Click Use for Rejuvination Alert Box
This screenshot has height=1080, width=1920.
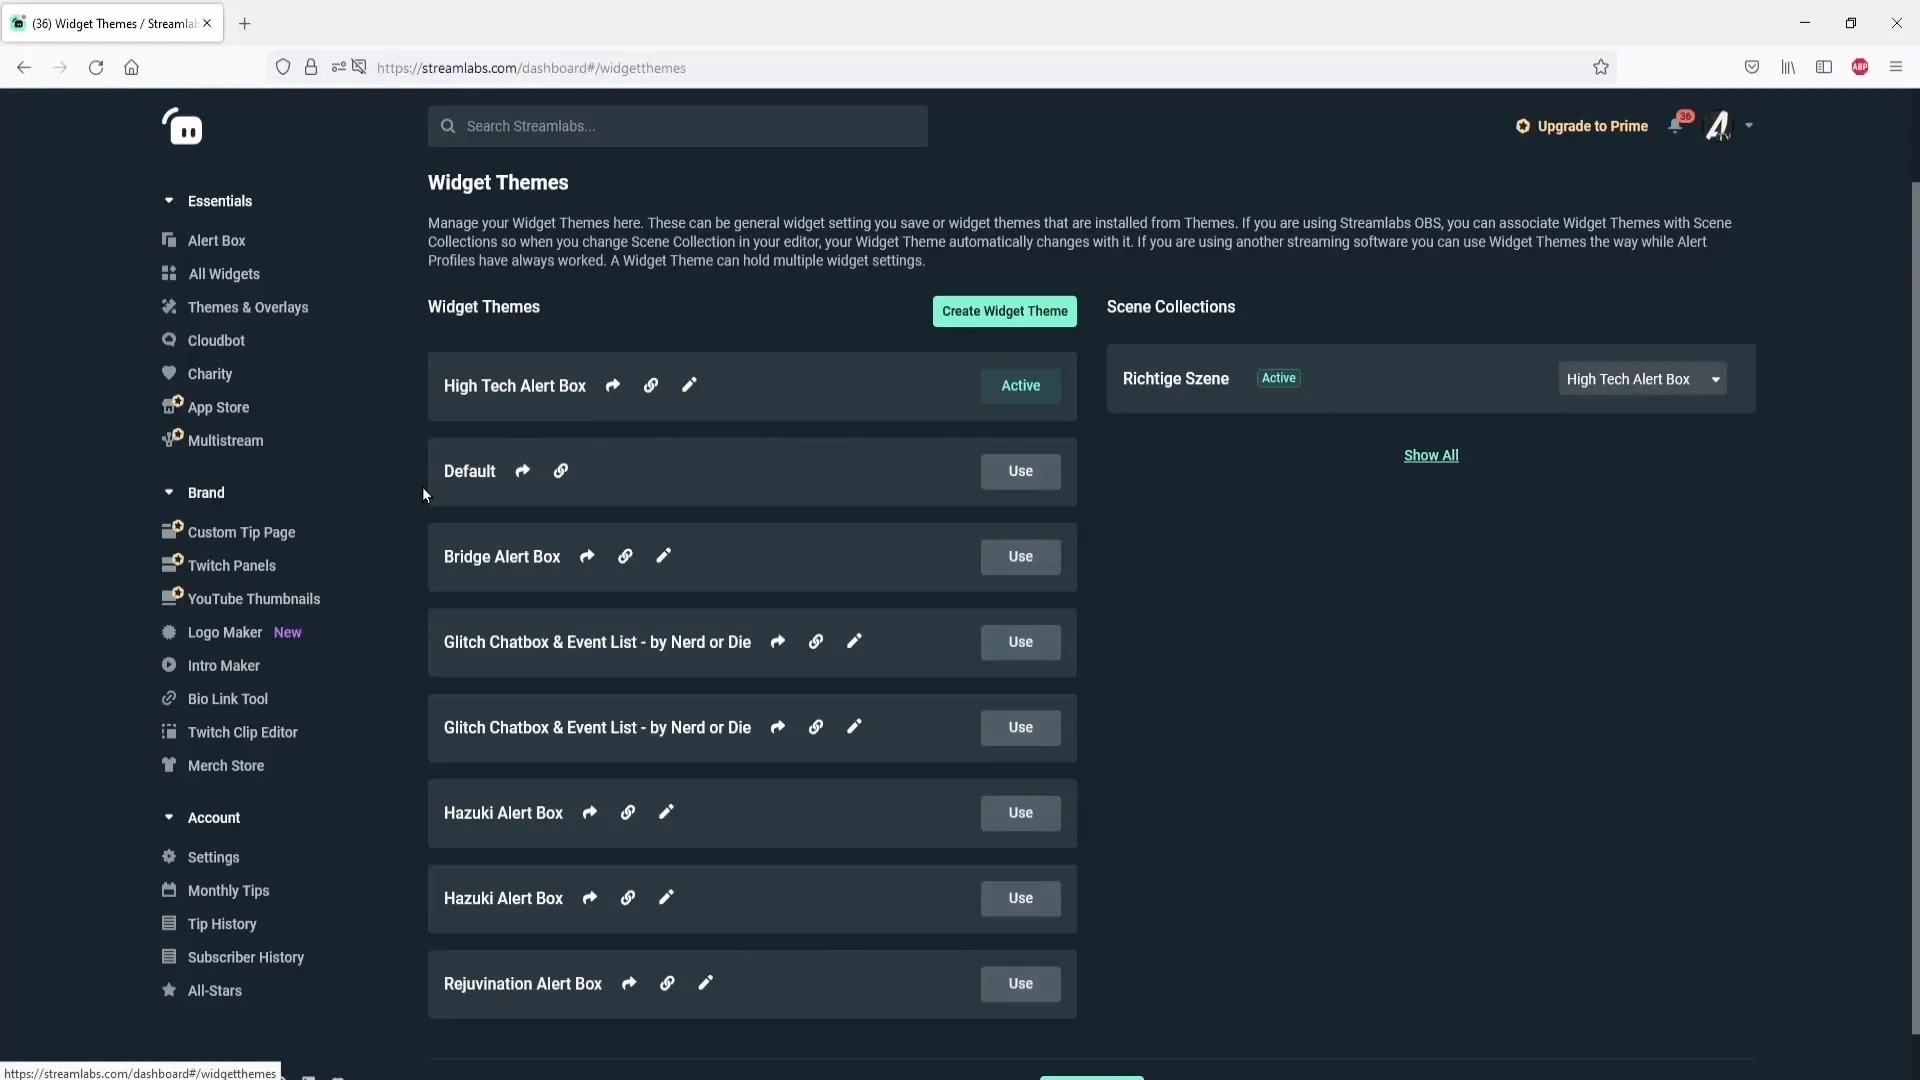1020,984
